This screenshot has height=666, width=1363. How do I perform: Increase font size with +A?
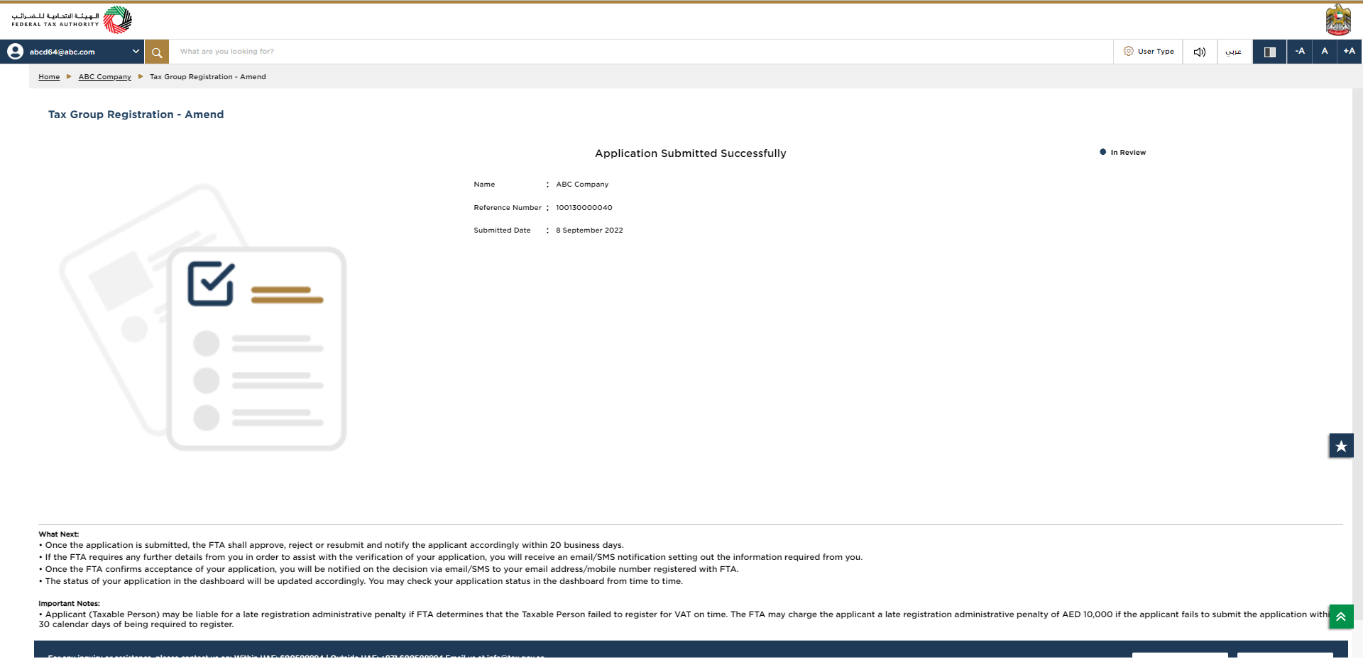click(1350, 51)
